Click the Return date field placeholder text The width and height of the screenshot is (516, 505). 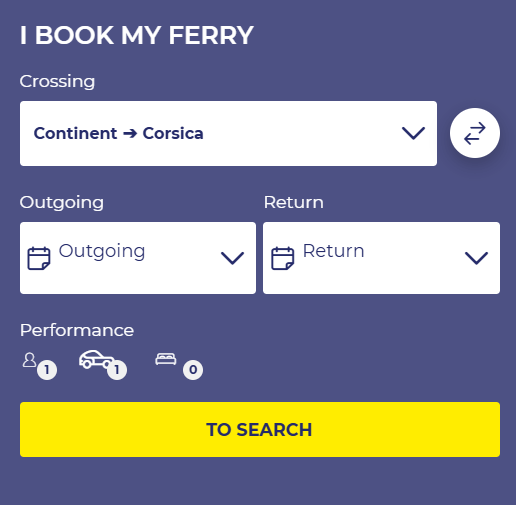pos(333,251)
